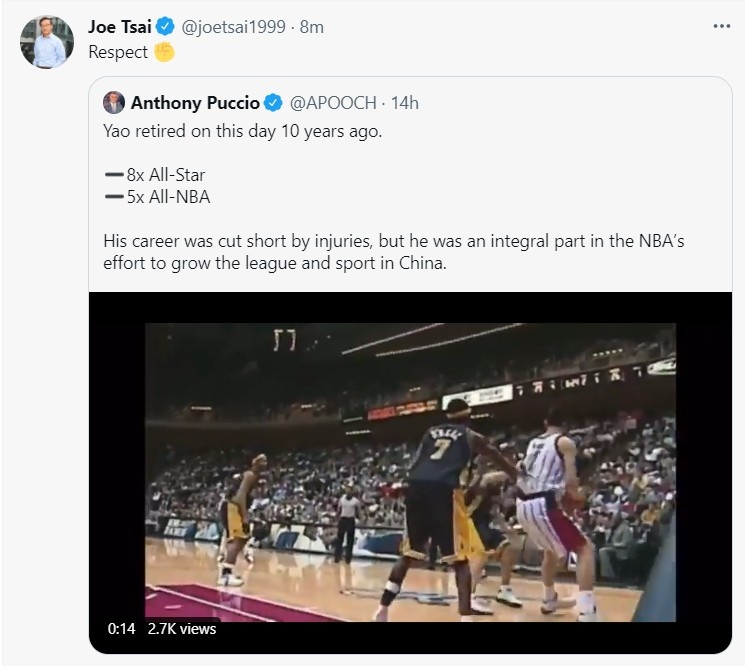Click the 2.7K views counter
The image size is (745, 666).
(181, 629)
